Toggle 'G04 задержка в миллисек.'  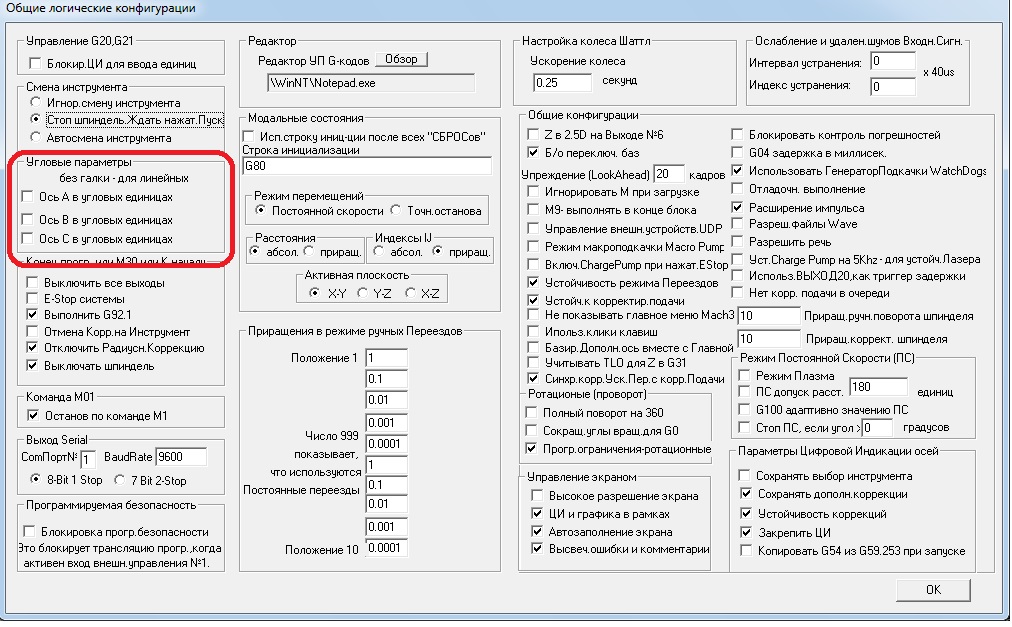coord(737,152)
